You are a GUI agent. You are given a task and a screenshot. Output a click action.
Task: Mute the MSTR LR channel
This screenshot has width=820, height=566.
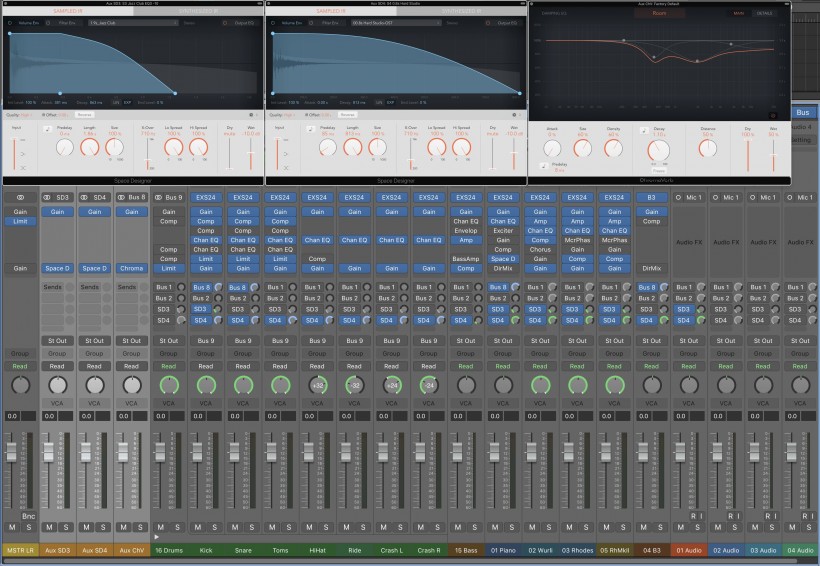coord(12,527)
